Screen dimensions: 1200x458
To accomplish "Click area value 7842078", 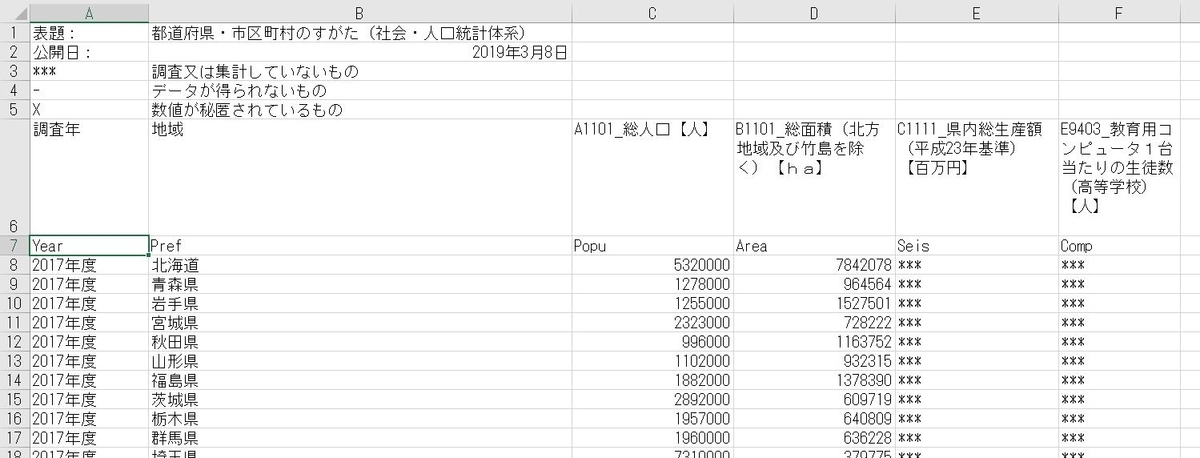I will (814, 266).
